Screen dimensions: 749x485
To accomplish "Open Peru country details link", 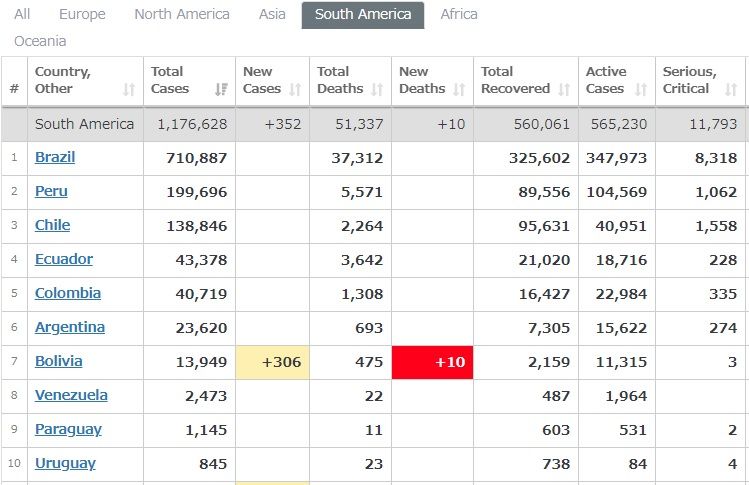I will pyautogui.click(x=51, y=191).
